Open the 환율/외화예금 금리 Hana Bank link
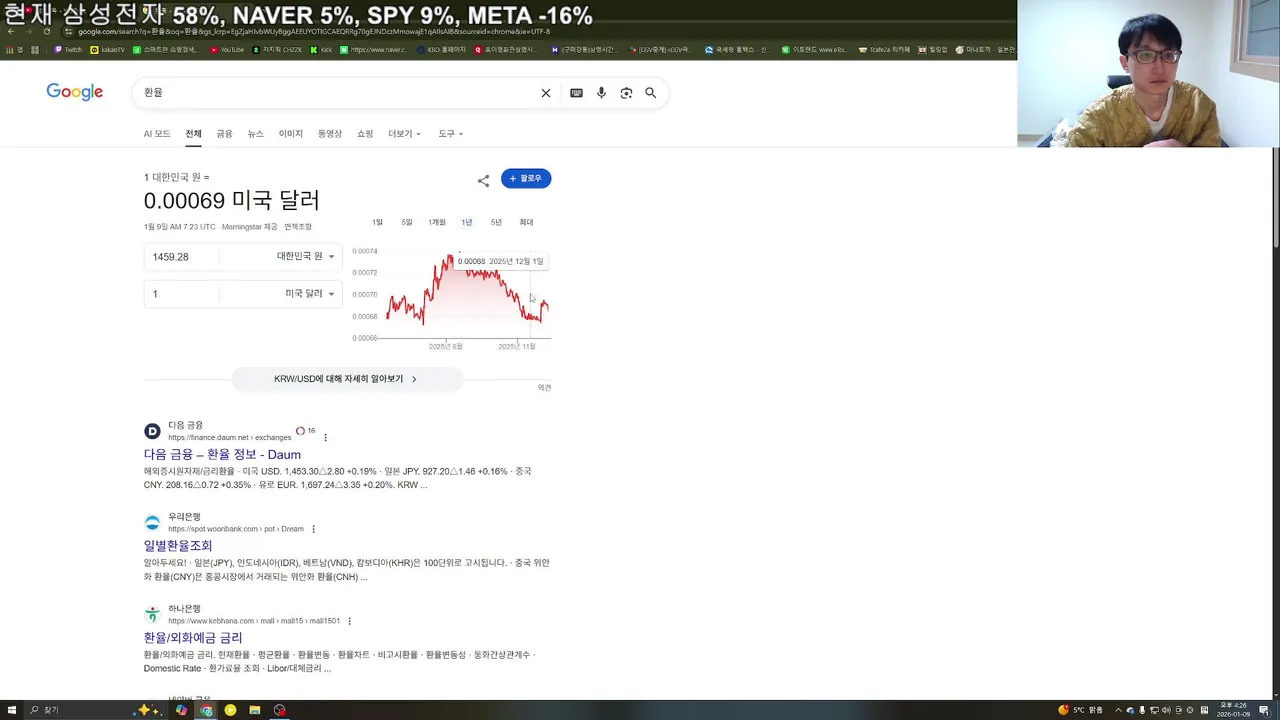Viewport: 1280px width, 720px height. coord(193,638)
